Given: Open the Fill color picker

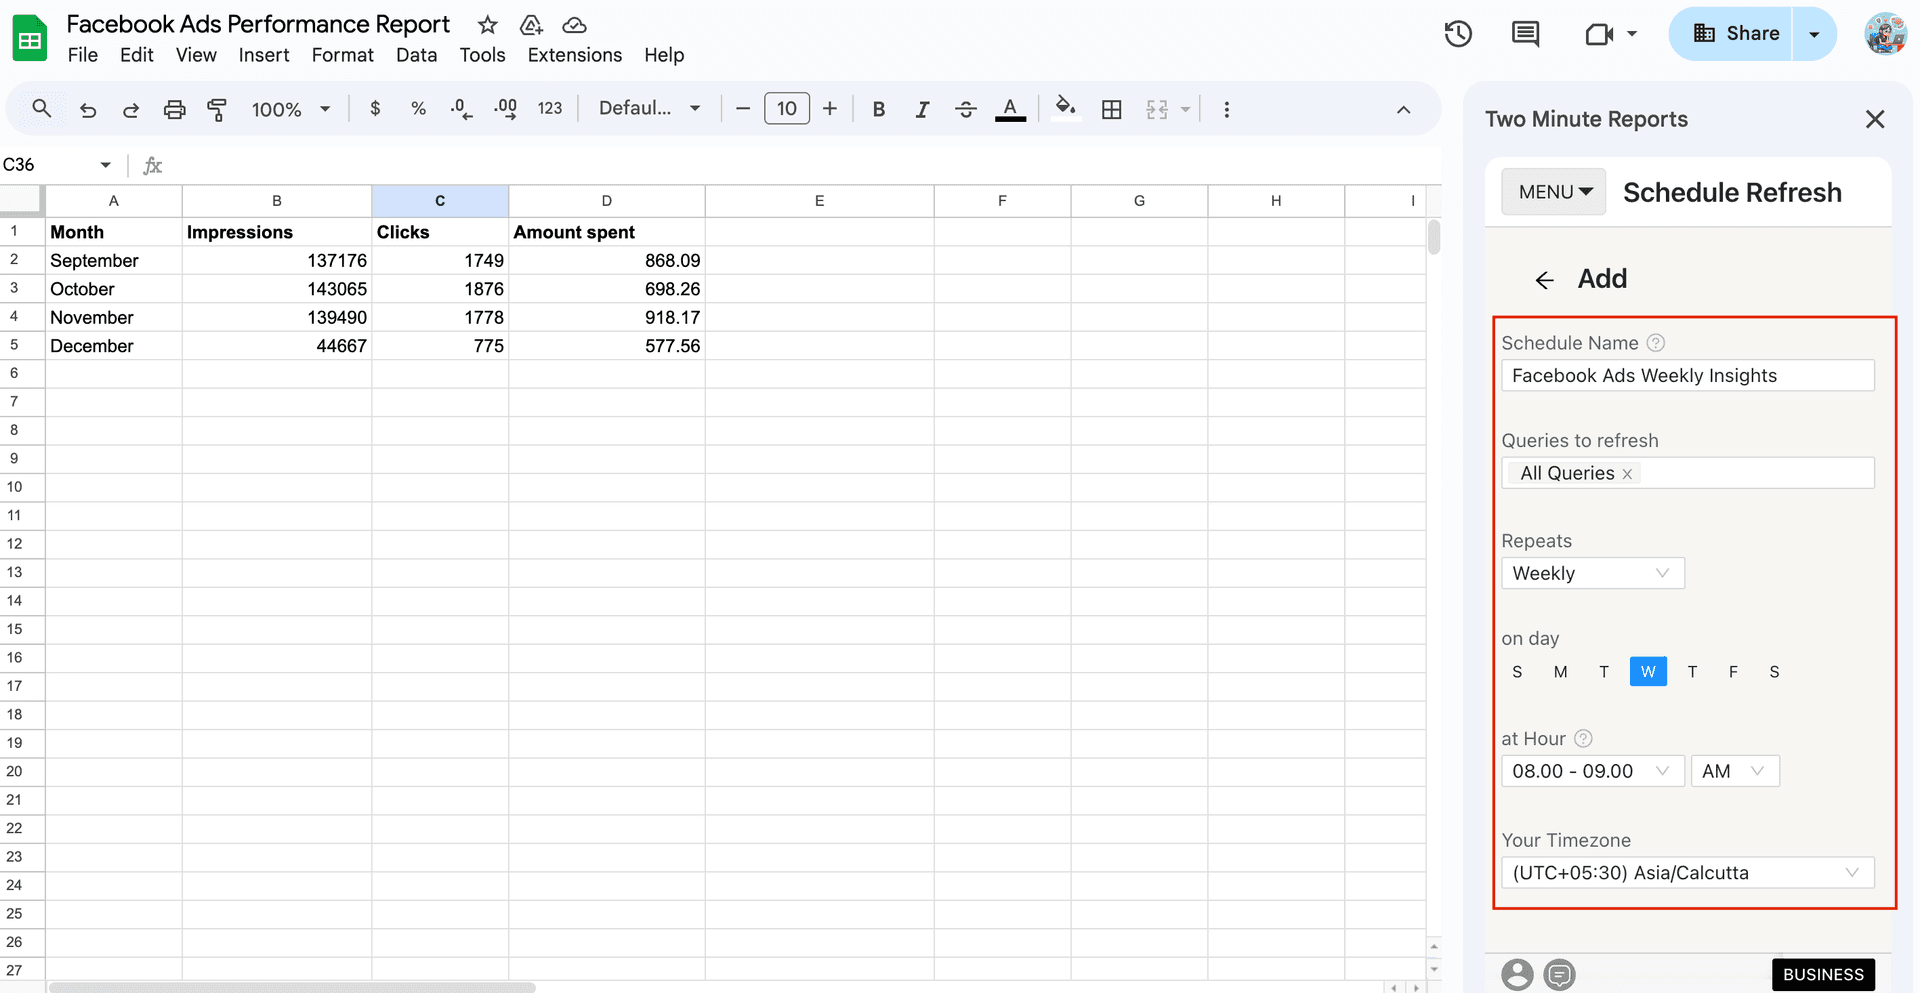Looking at the screenshot, I should 1065,109.
